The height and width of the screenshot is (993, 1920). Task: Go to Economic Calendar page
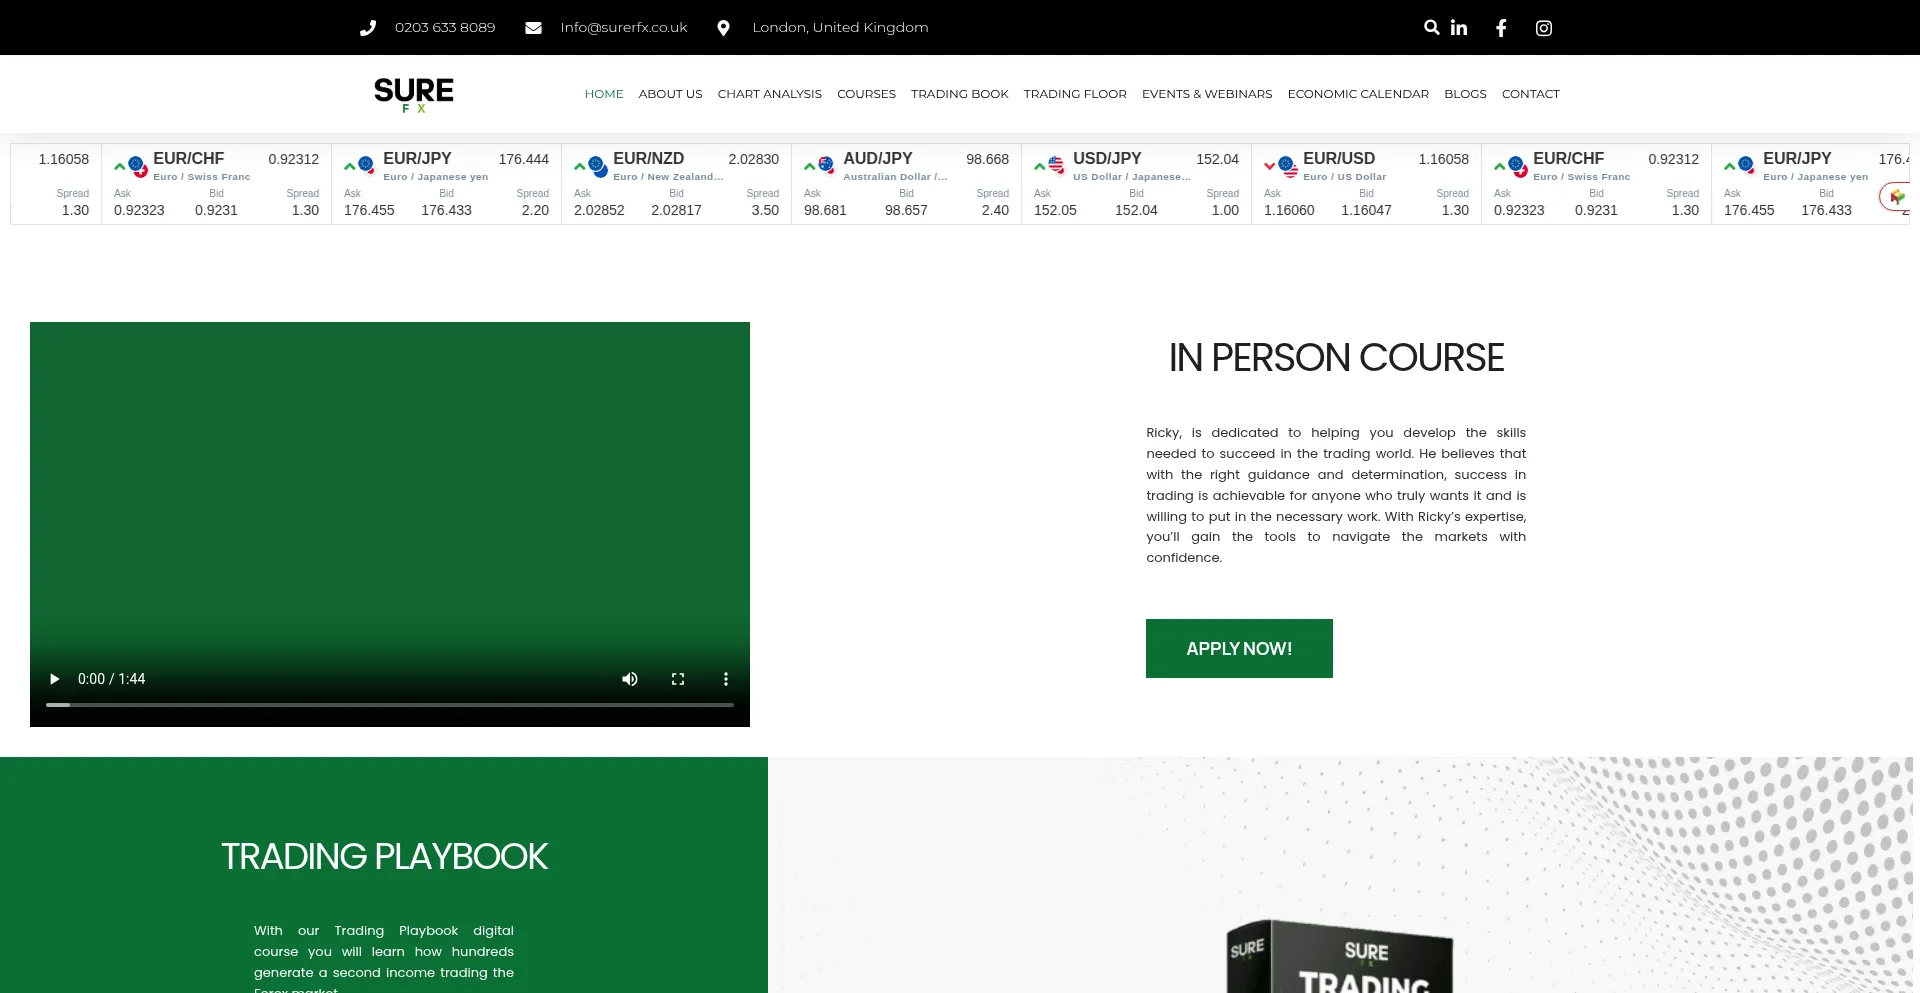[1358, 94]
